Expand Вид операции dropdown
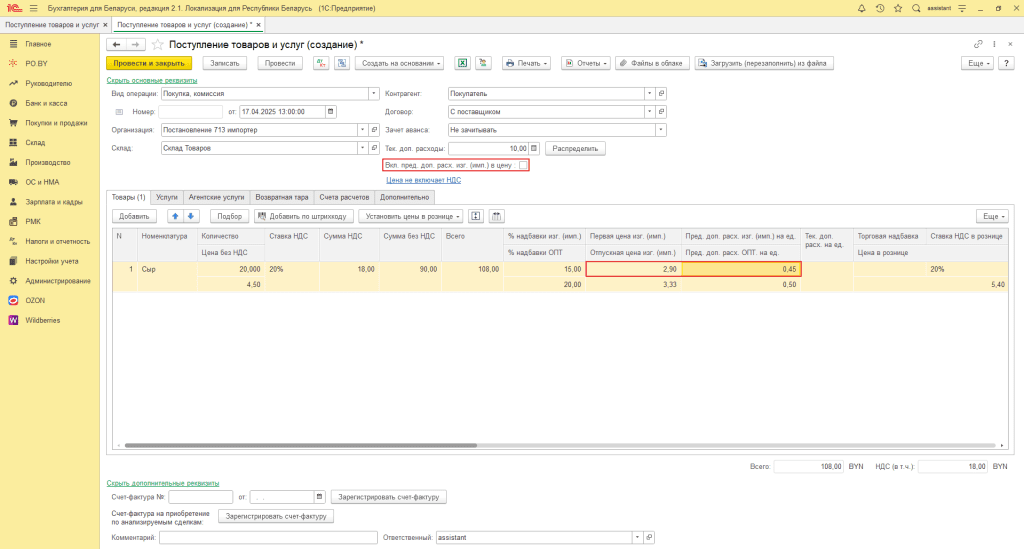 [x=374, y=93]
